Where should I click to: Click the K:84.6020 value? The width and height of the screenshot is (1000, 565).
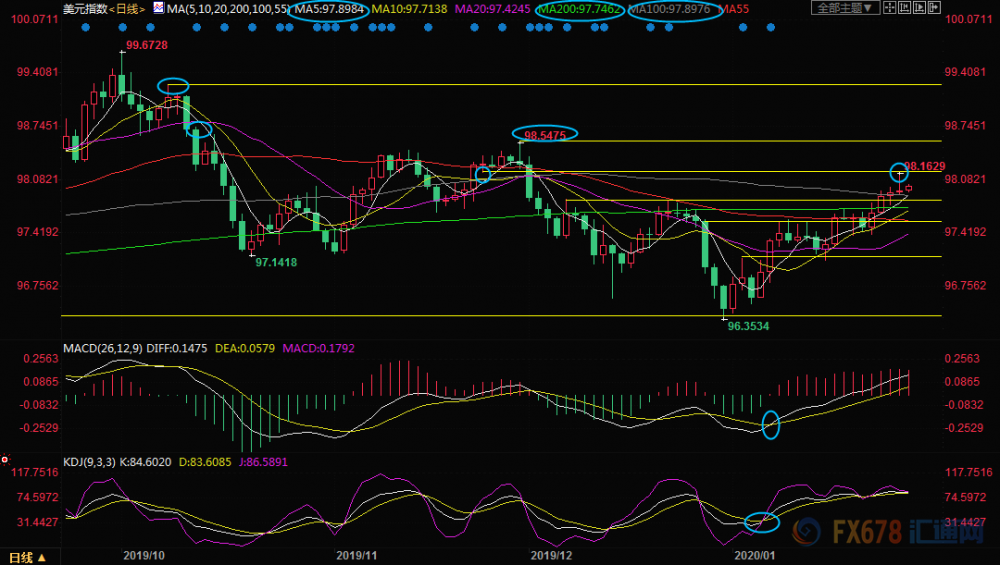(146, 462)
